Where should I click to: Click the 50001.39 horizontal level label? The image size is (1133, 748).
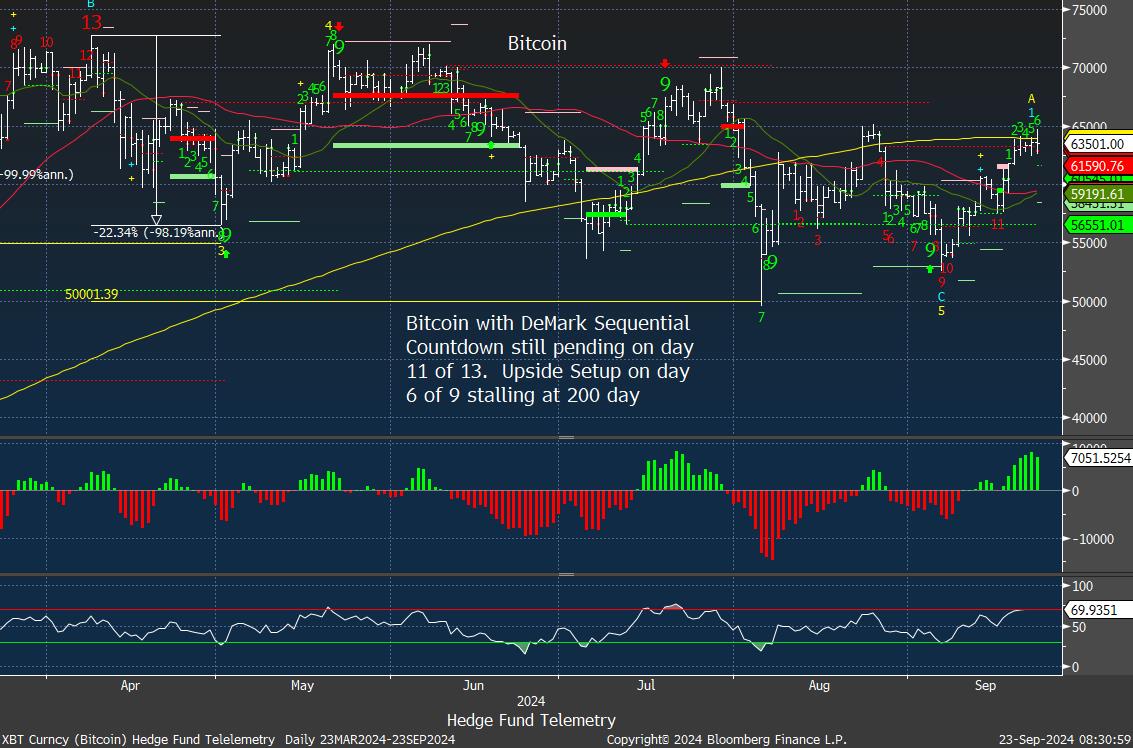tap(91, 294)
